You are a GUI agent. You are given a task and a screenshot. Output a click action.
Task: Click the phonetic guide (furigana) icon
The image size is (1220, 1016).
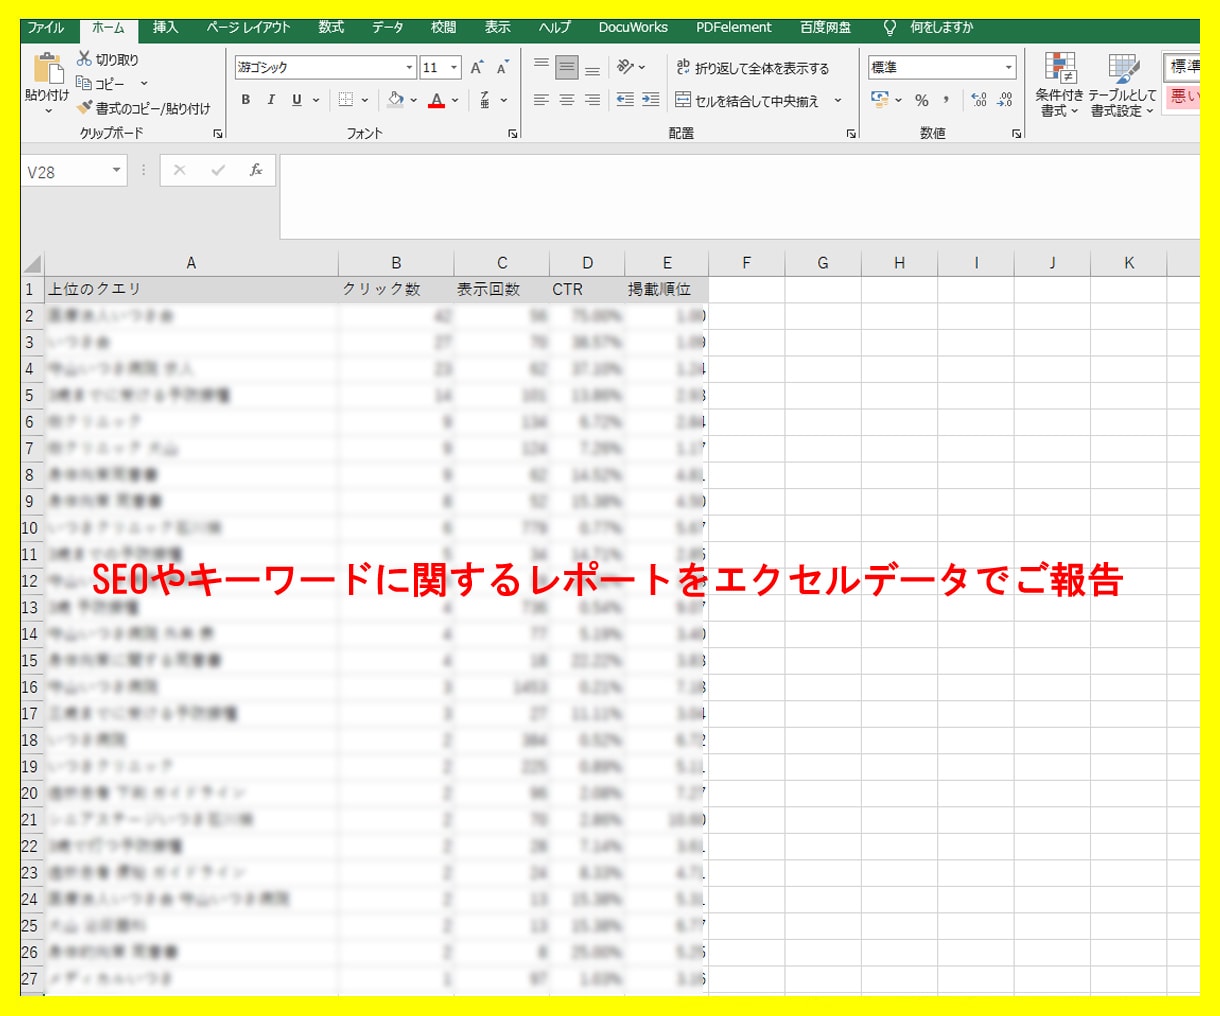(485, 100)
